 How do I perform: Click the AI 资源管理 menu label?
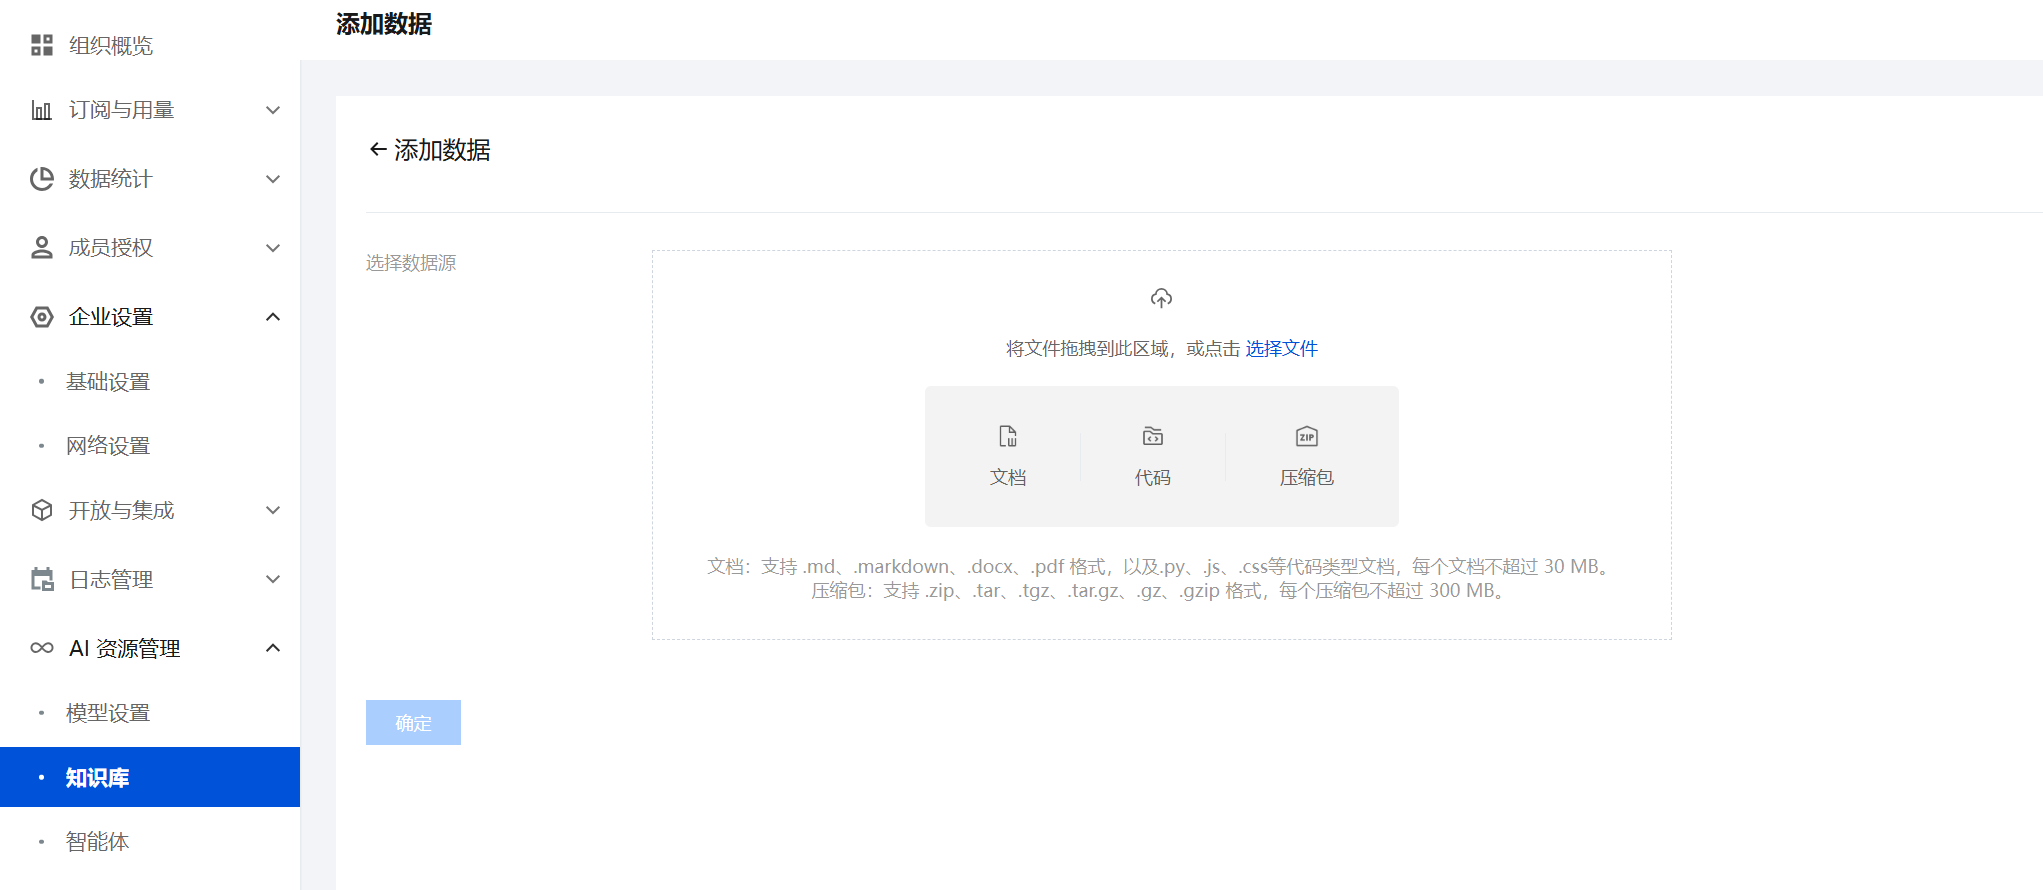[125, 648]
